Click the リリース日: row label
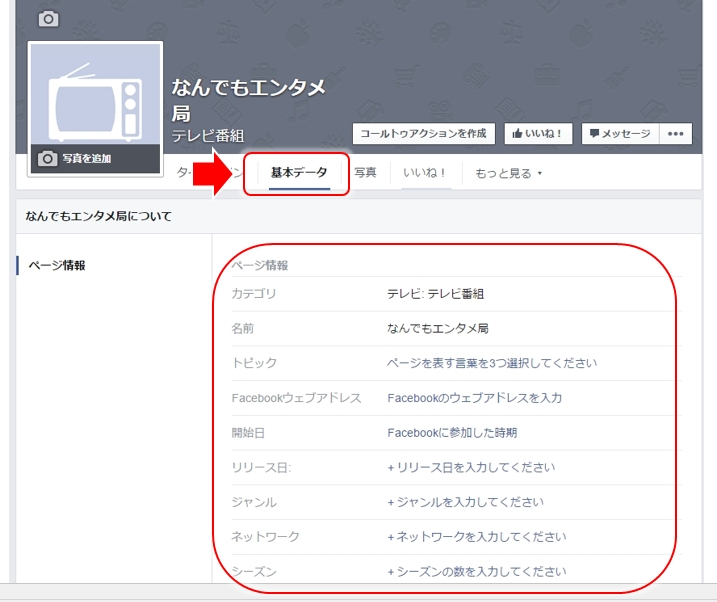This screenshot has height=602, width=717. click(x=261, y=467)
